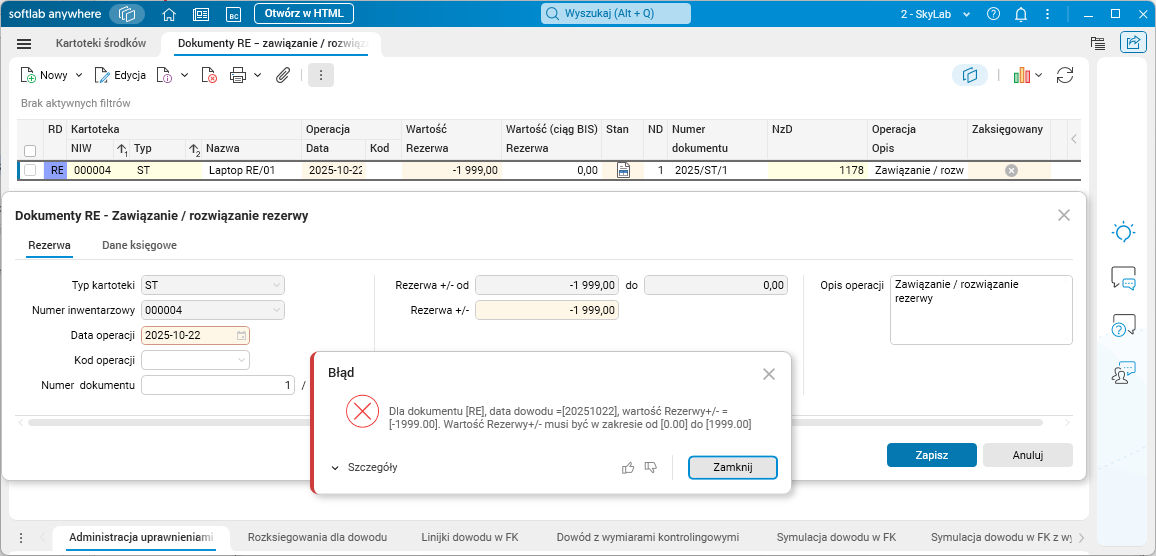
Task: Refresh the document list
Action: pyautogui.click(x=1065, y=74)
